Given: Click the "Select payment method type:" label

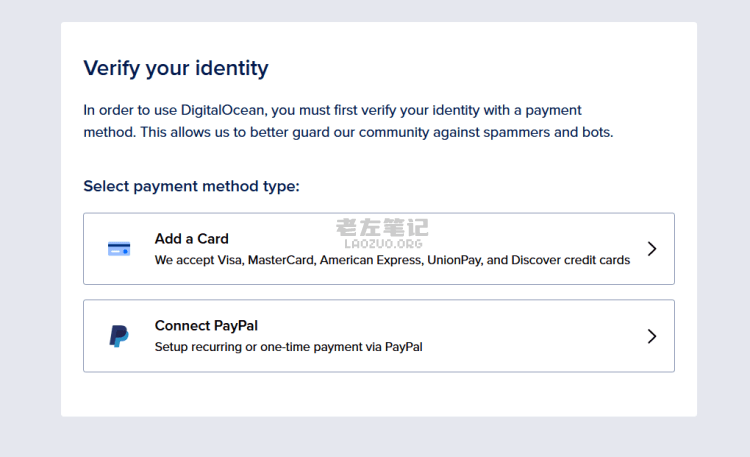Looking at the screenshot, I should [x=191, y=186].
